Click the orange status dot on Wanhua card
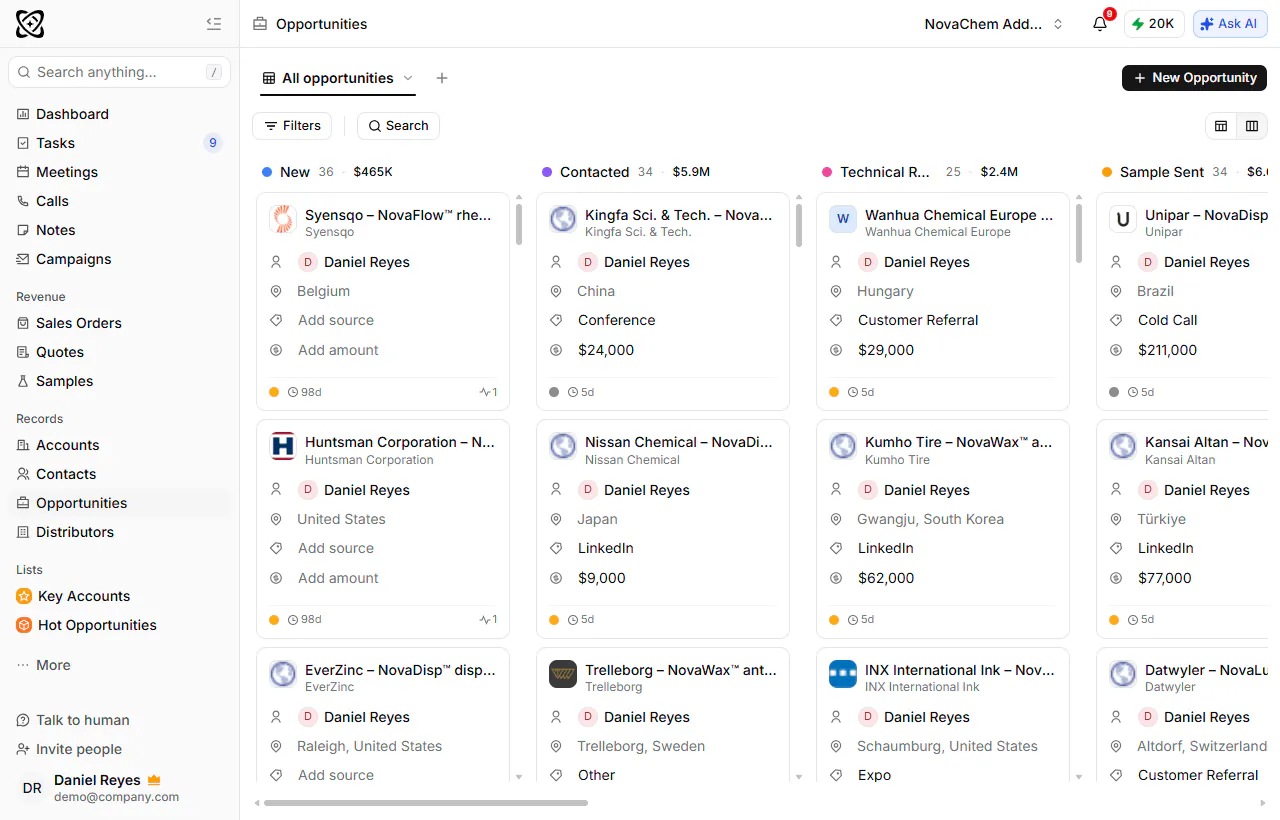 834,392
